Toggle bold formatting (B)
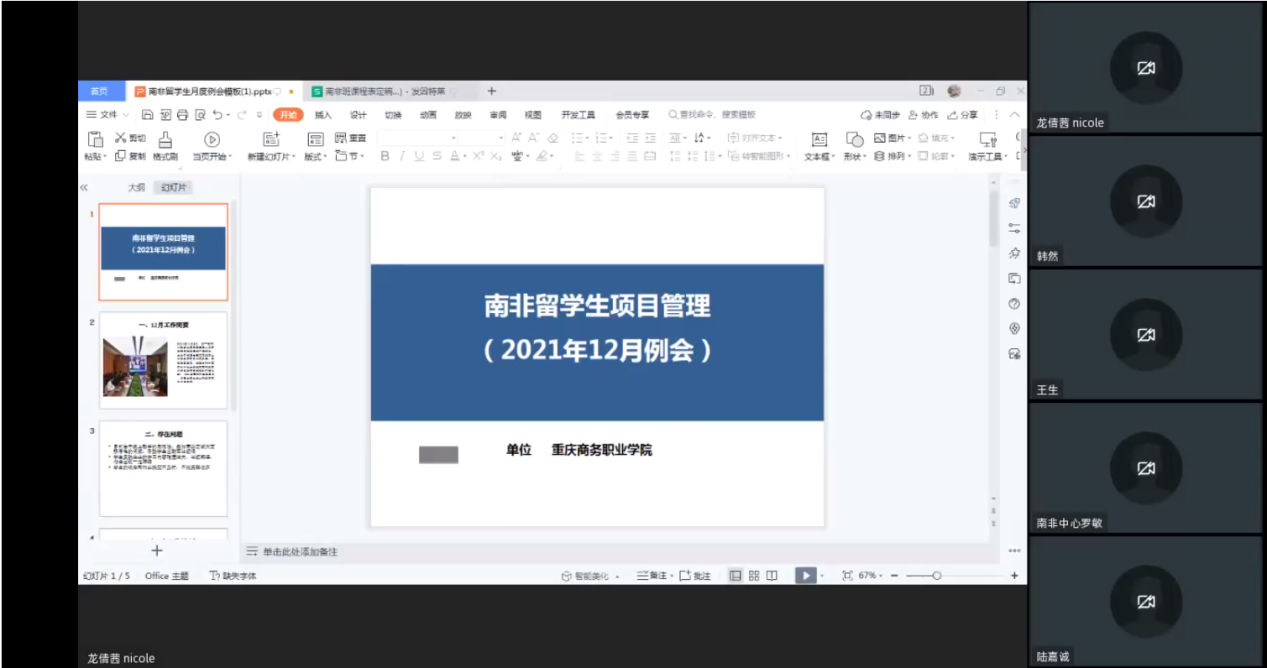1267x668 pixels. pyautogui.click(x=385, y=156)
